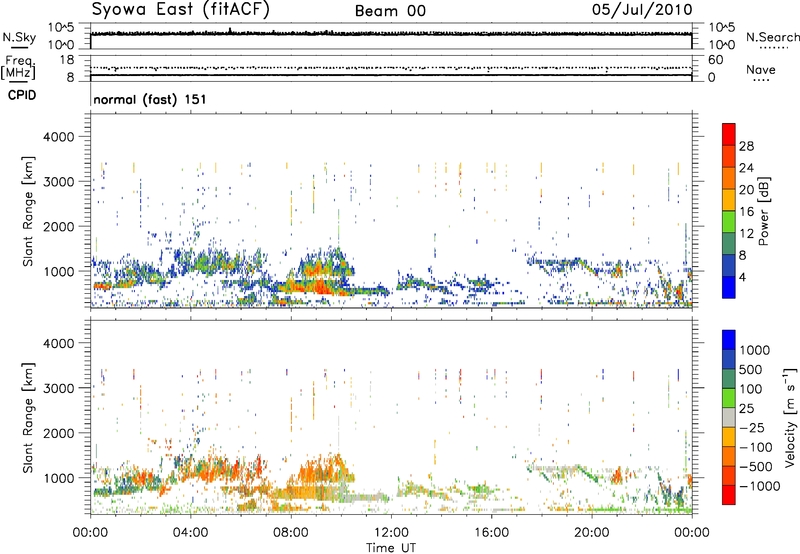Select the "N.Sky" legend label
Image resolution: width=800 pixels, height=554 pixels.
point(19,37)
